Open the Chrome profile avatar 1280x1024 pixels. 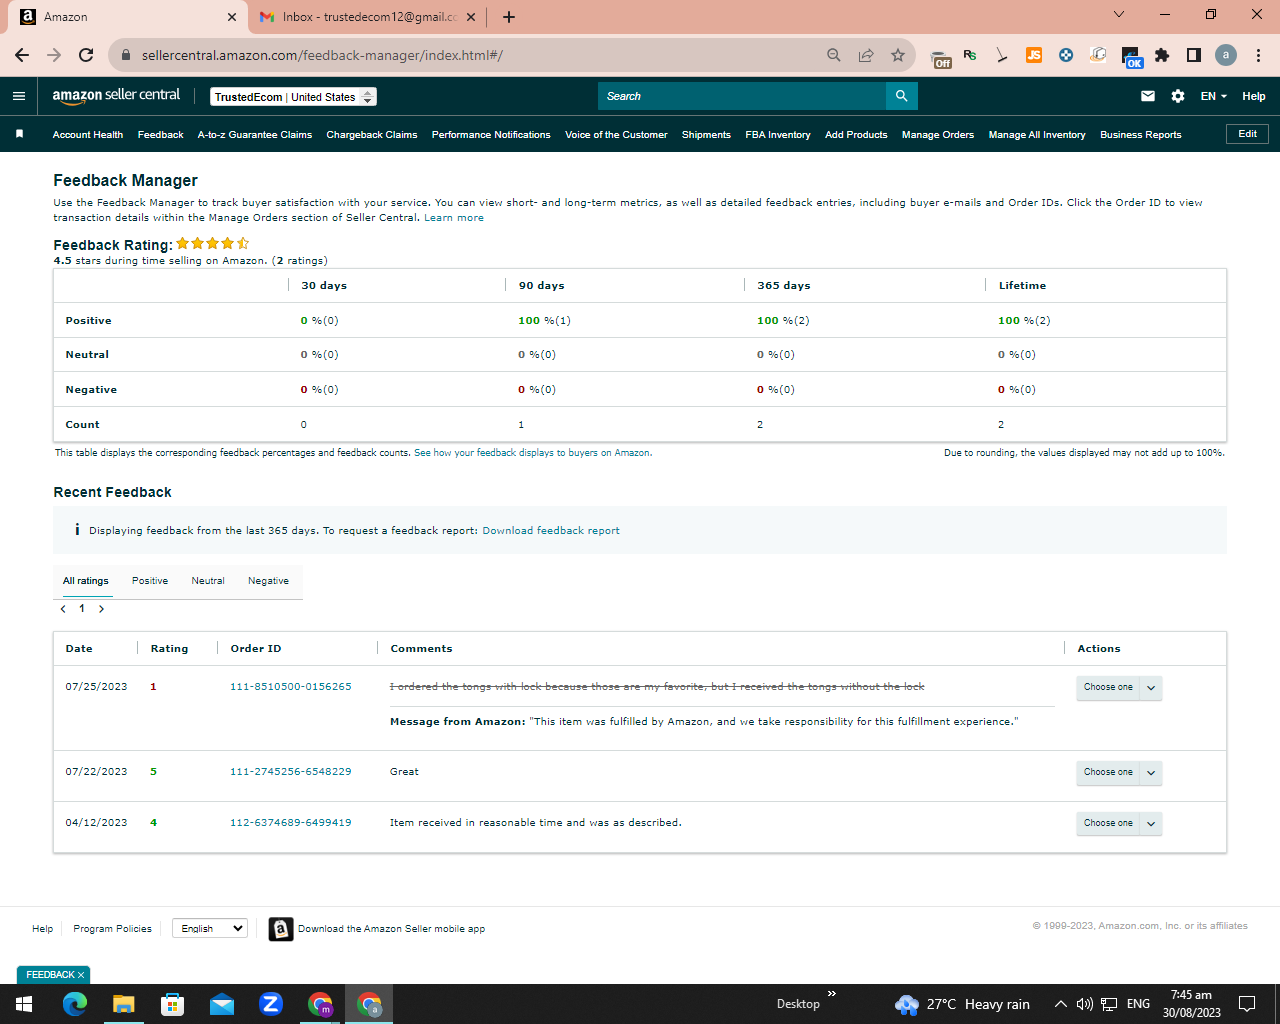tap(1226, 55)
